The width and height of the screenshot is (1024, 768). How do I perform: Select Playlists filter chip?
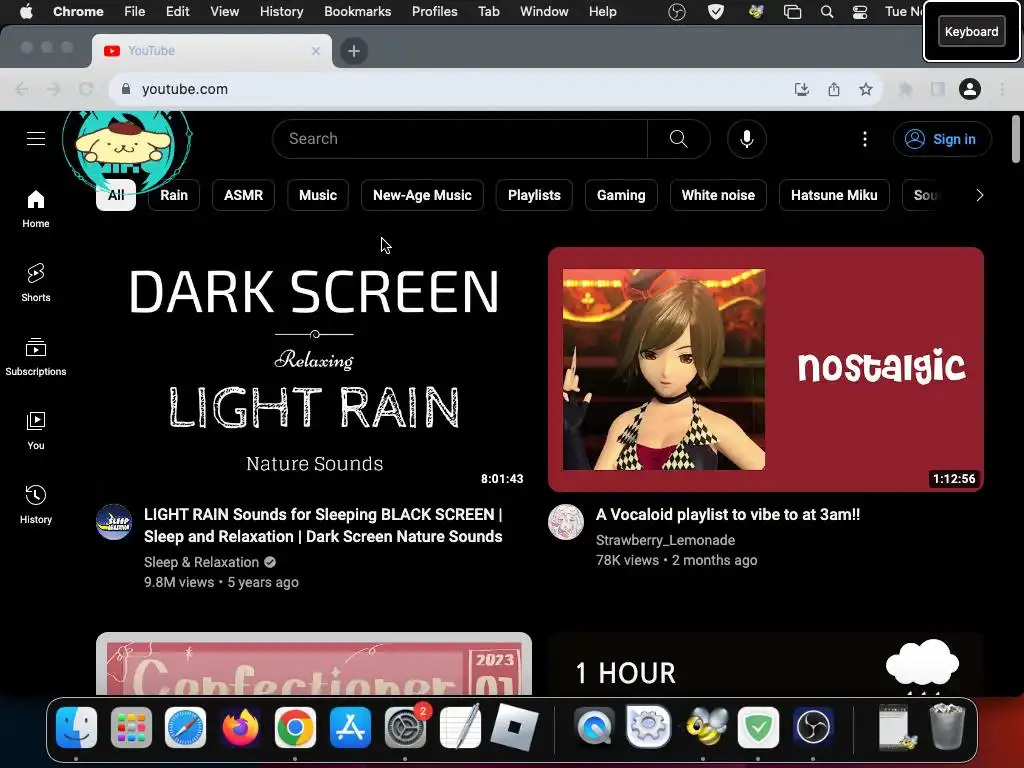point(534,195)
